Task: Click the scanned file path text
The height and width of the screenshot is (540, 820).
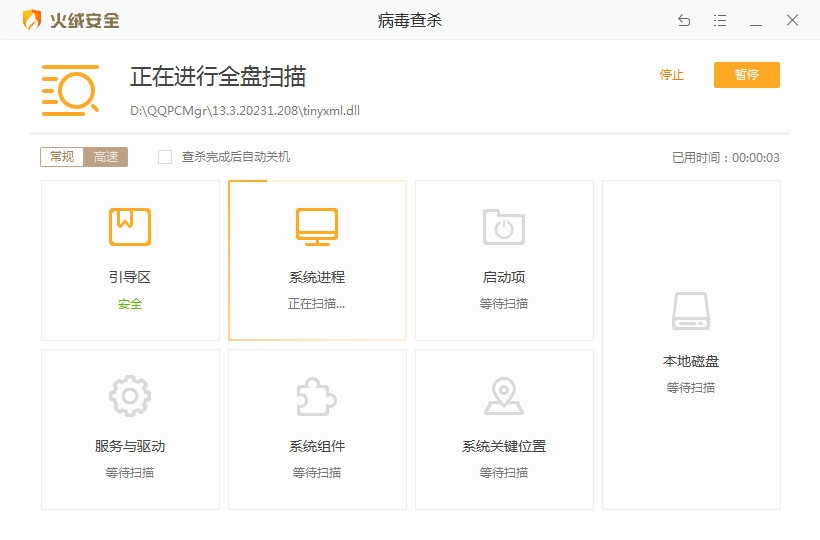Action: click(245, 111)
